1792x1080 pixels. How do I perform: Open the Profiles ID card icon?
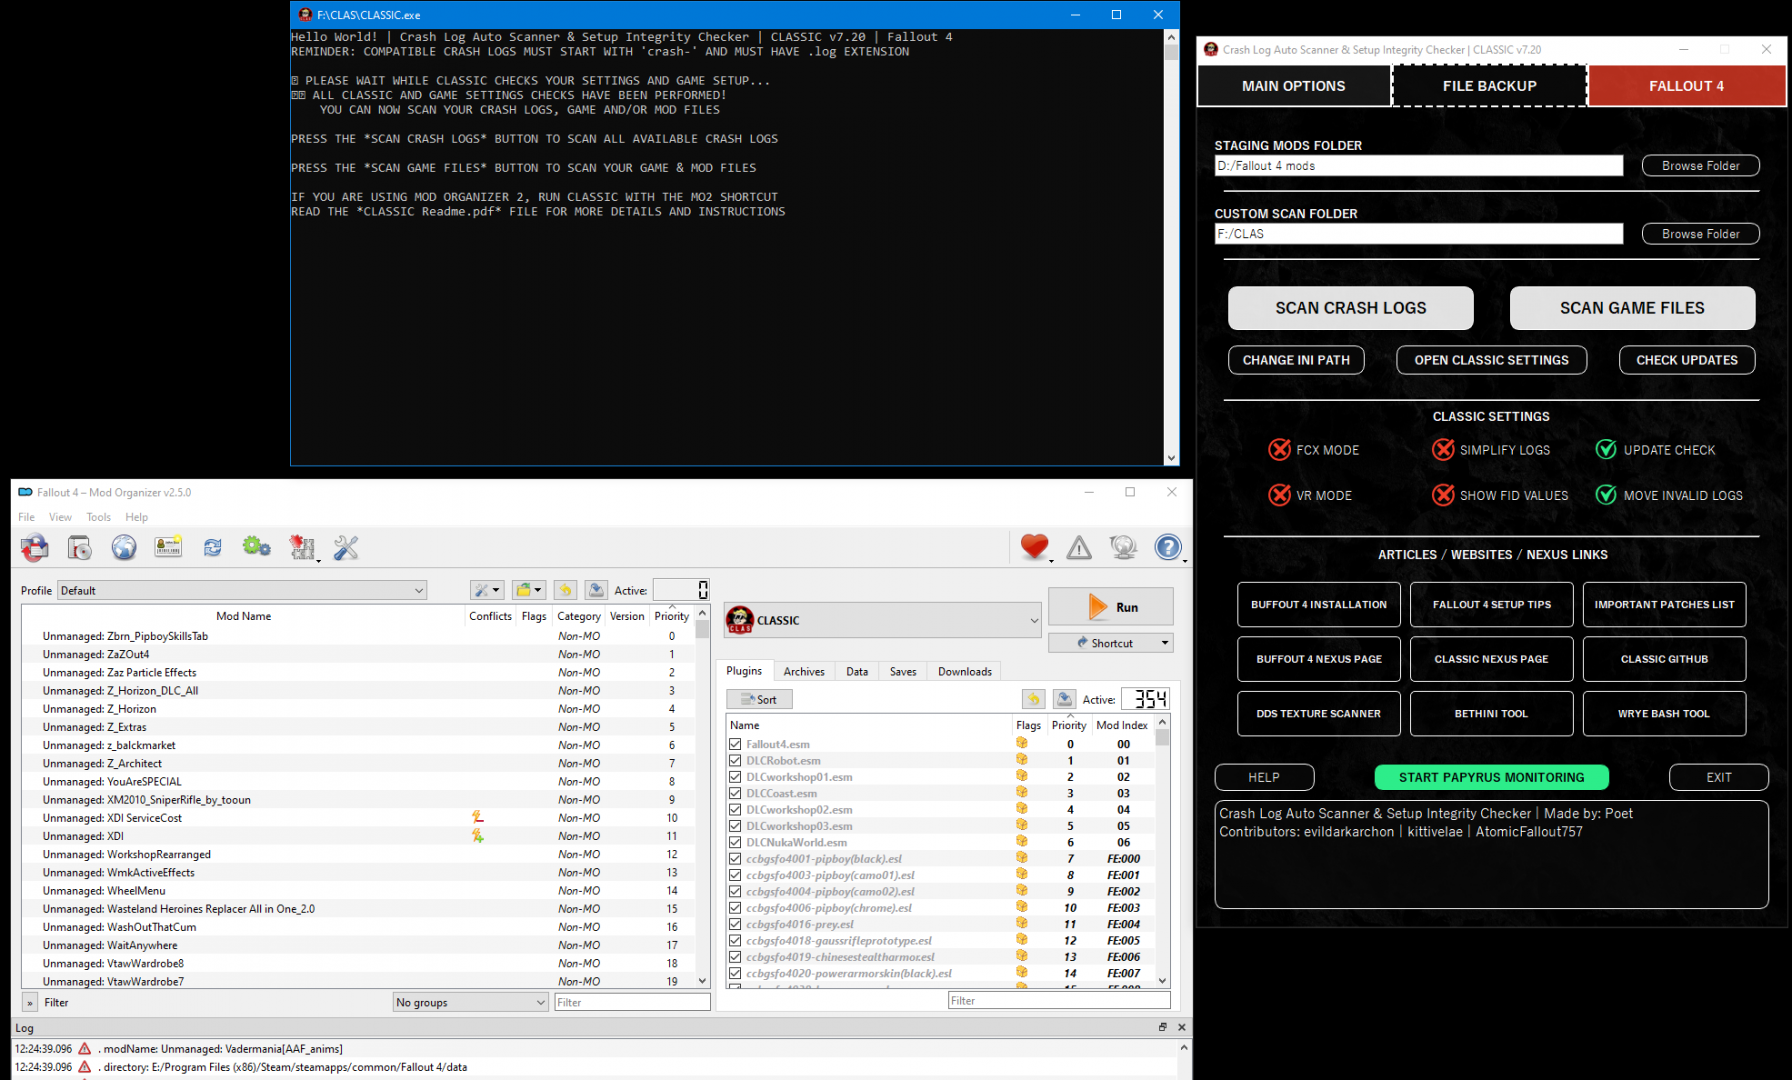click(x=168, y=548)
